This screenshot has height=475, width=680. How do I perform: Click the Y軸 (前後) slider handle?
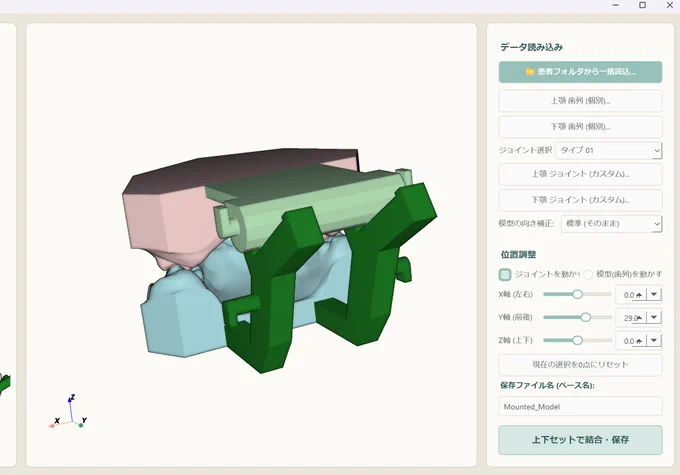pos(585,317)
